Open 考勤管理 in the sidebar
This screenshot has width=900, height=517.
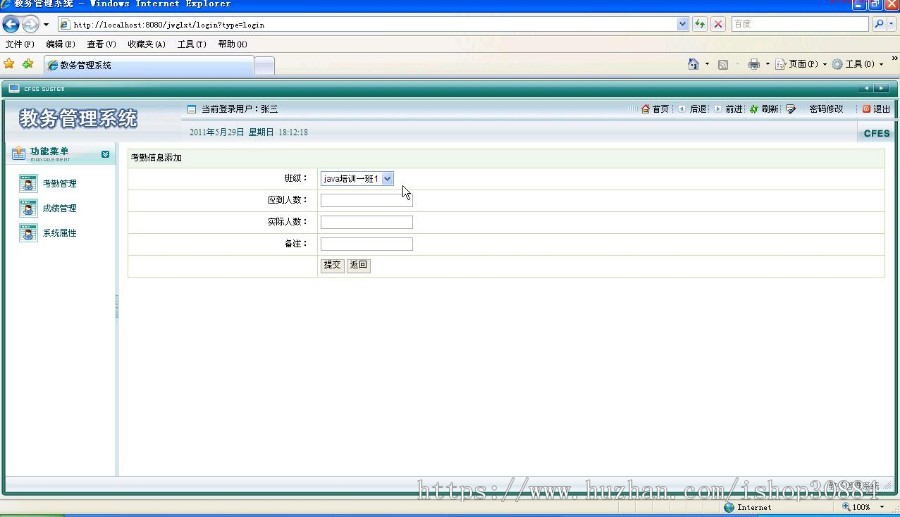coord(60,184)
